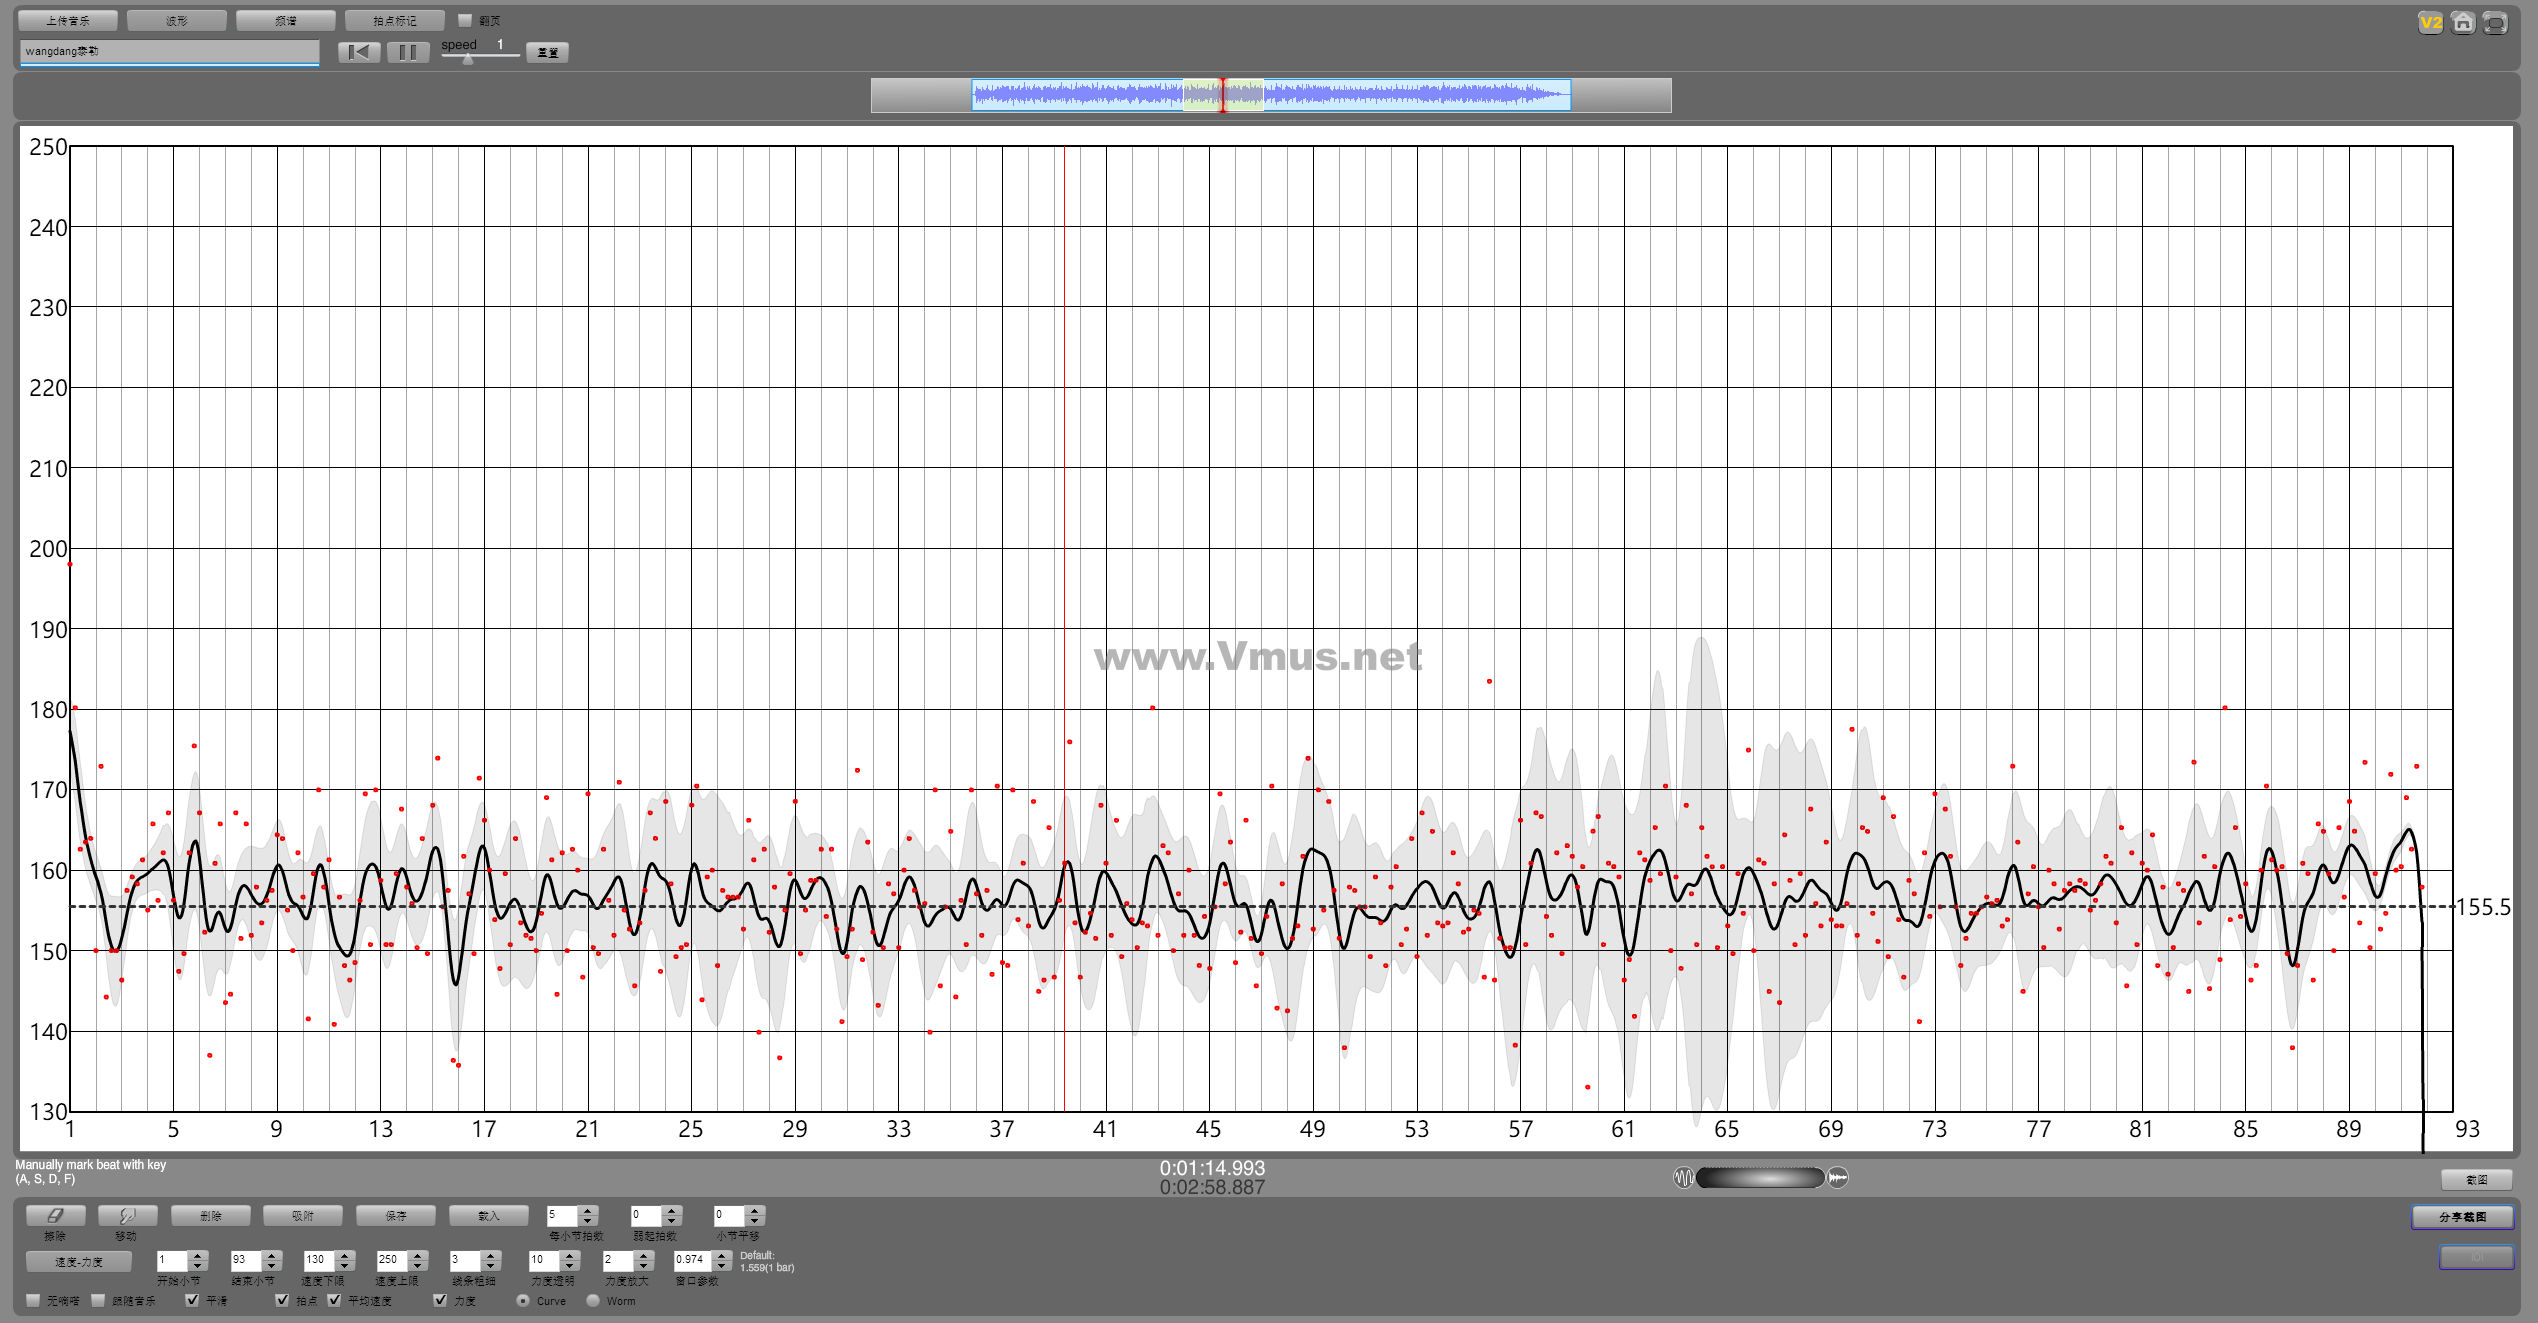This screenshot has height=1323, width=2538.
Task: Click the 速度-力度 tempo-dynamics button
Action: [x=79, y=1261]
